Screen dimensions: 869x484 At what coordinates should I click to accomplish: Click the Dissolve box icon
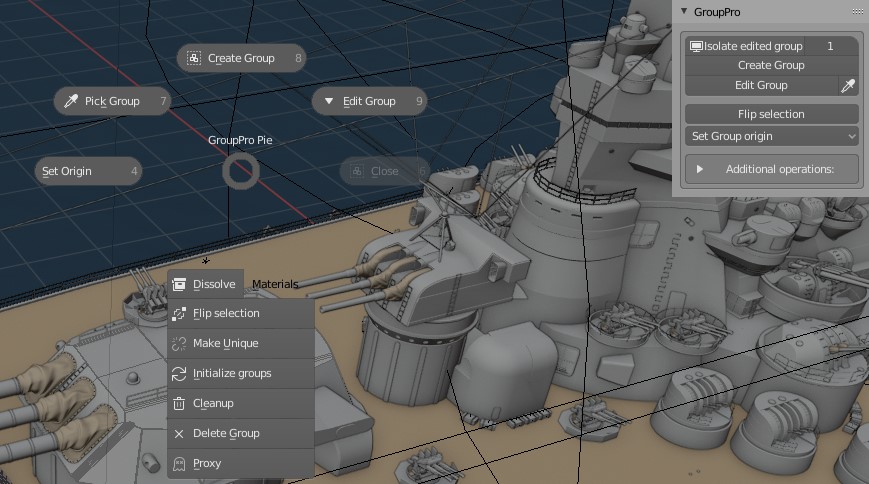[x=179, y=284]
